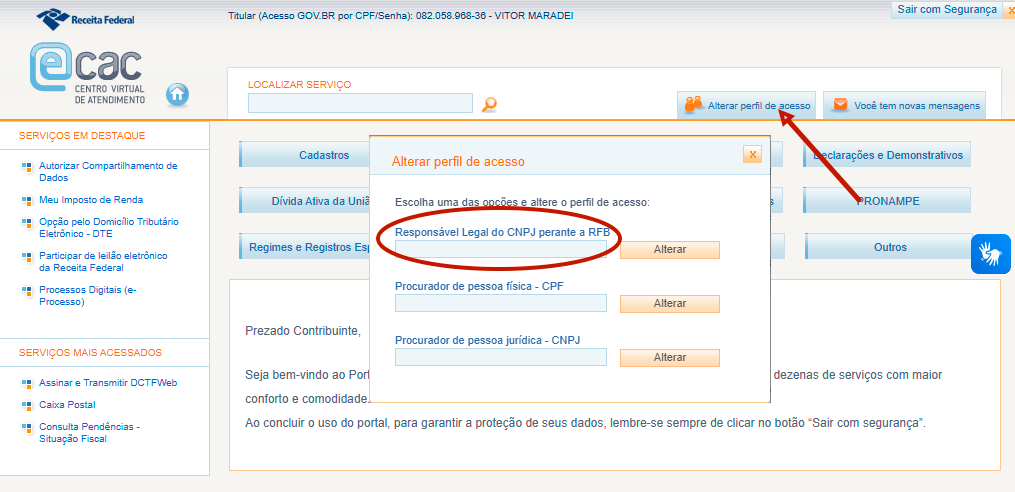This screenshot has height=492, width=1015.
Task: Click Alterar for Procurador de pessoa jurídica
Action: pyautogui.click(x=669, y=357)
